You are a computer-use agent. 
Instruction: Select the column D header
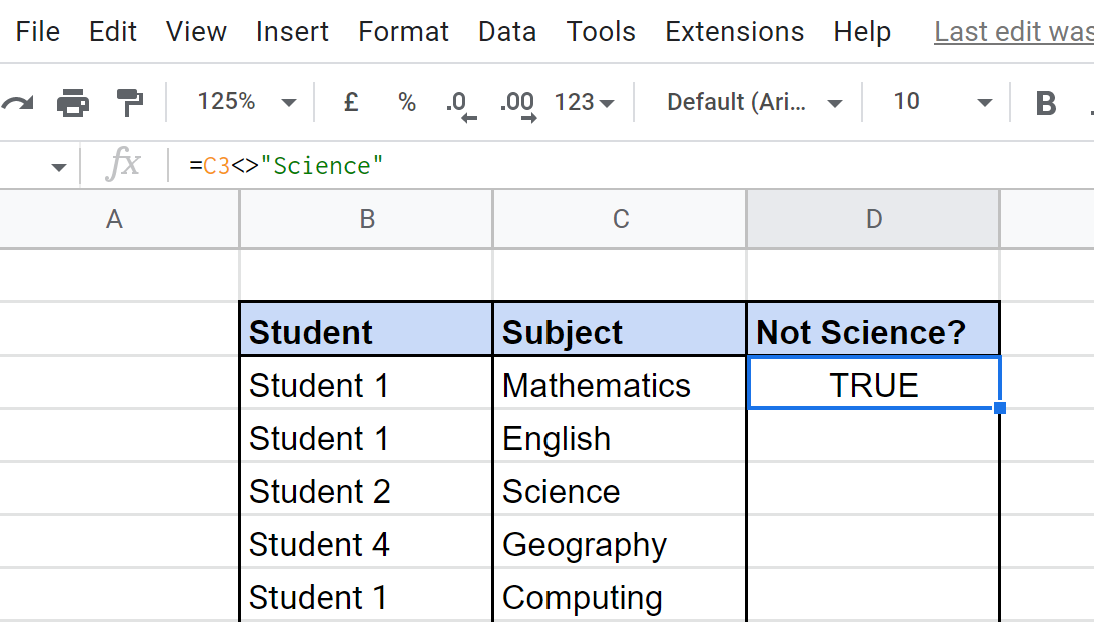(873, 218)
